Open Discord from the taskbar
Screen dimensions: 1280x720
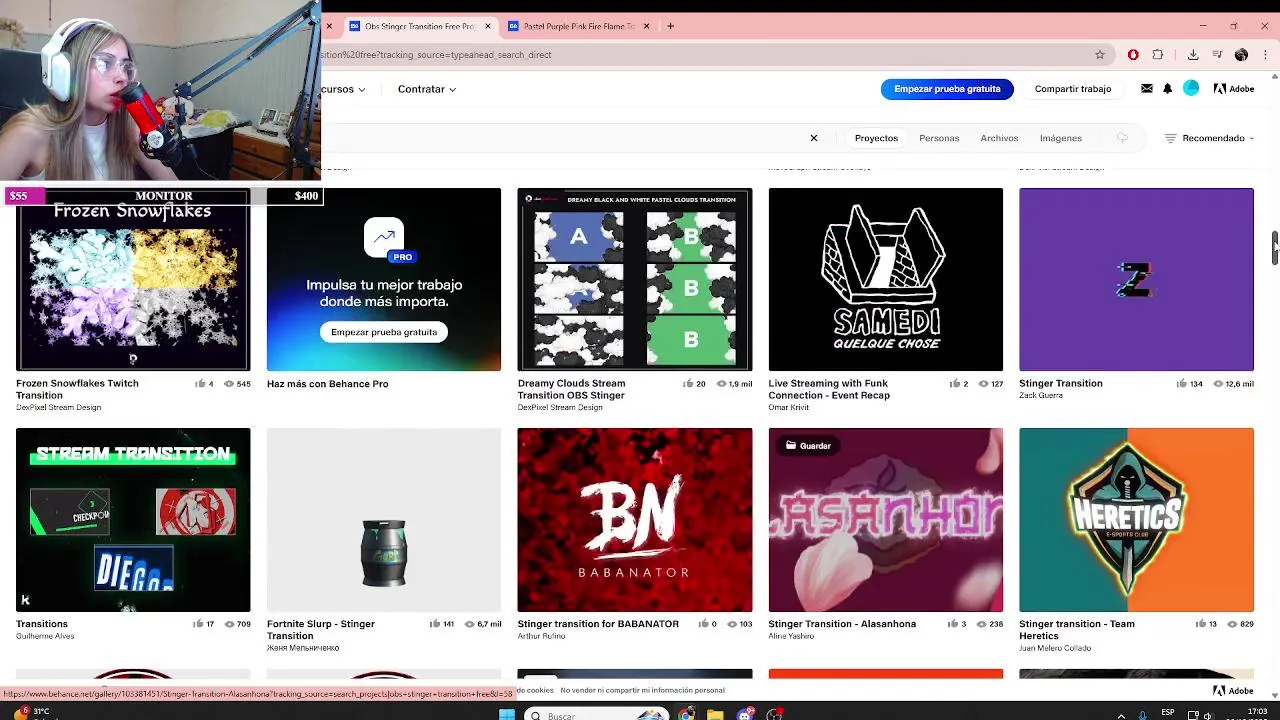(x=745, y=715)
